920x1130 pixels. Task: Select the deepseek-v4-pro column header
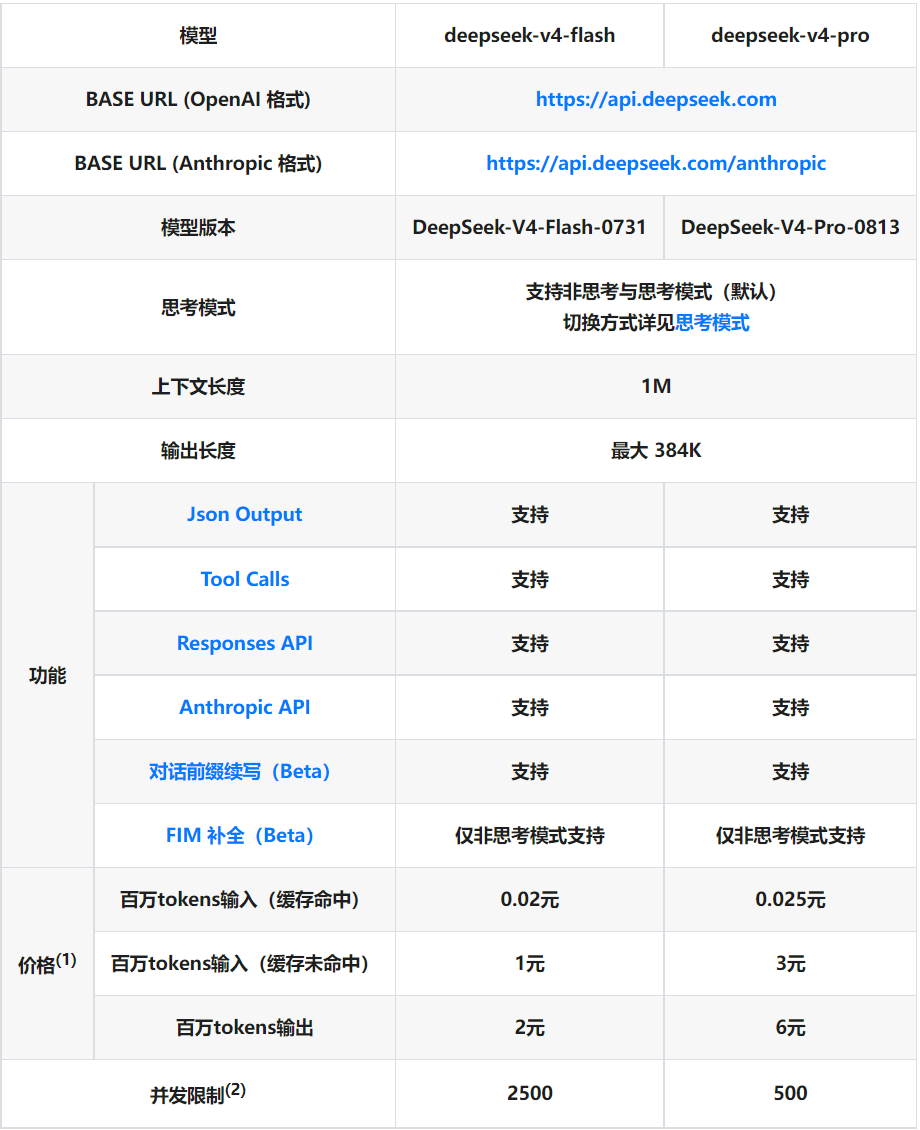pyautogui.click(x=790, y=35)
